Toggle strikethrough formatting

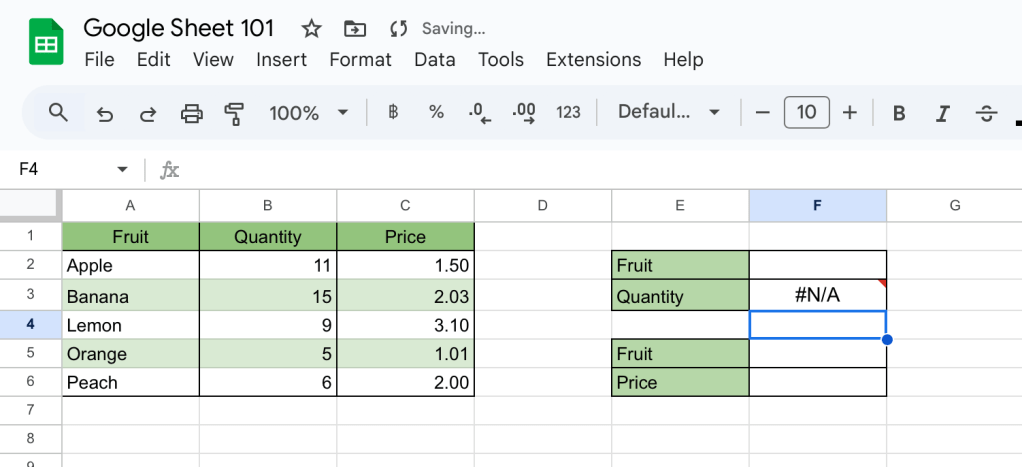click(x=986, y=113)
